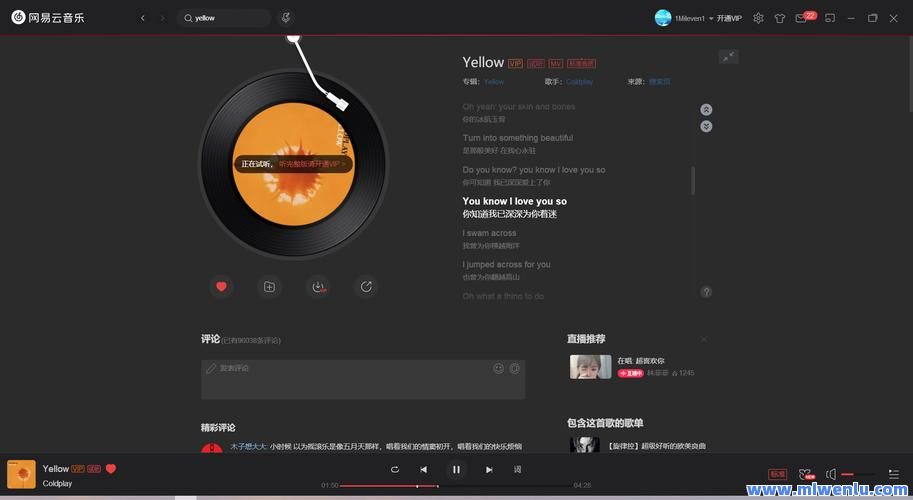Click the volume slider
The height and width of the screenshot is (500, 913).
coord(858,474)
